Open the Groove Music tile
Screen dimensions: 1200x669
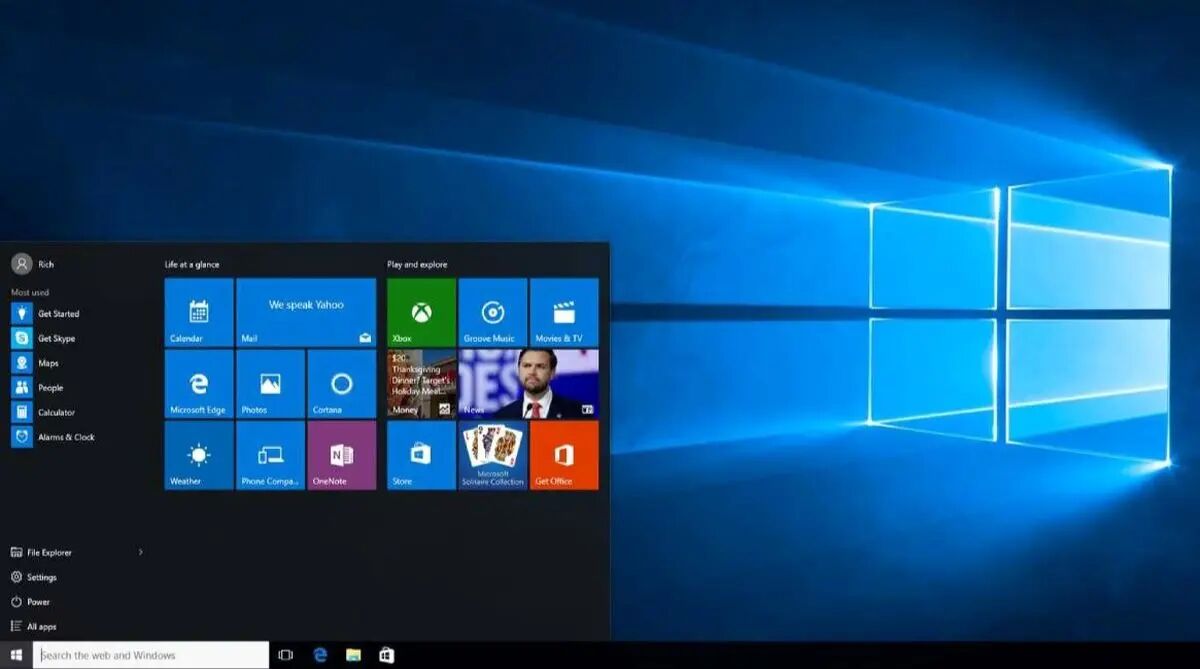point(493,312)
